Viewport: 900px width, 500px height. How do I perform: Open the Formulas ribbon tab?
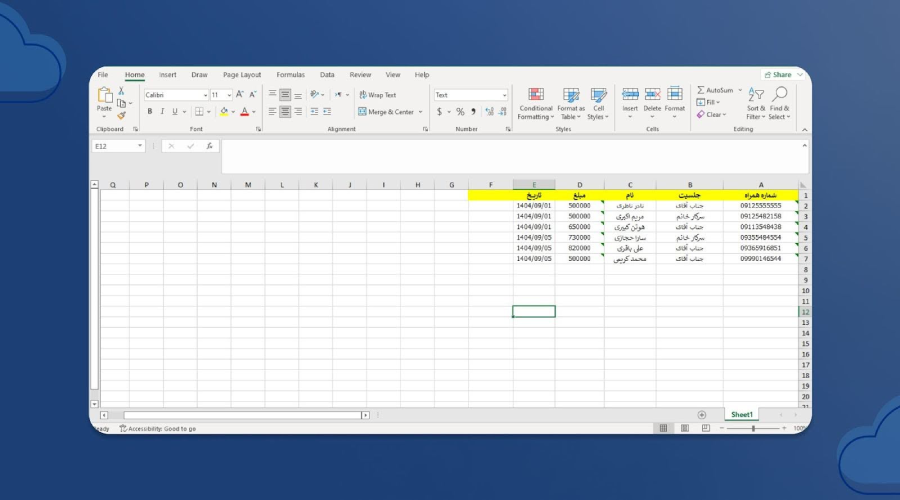click(x=290, y=75)
